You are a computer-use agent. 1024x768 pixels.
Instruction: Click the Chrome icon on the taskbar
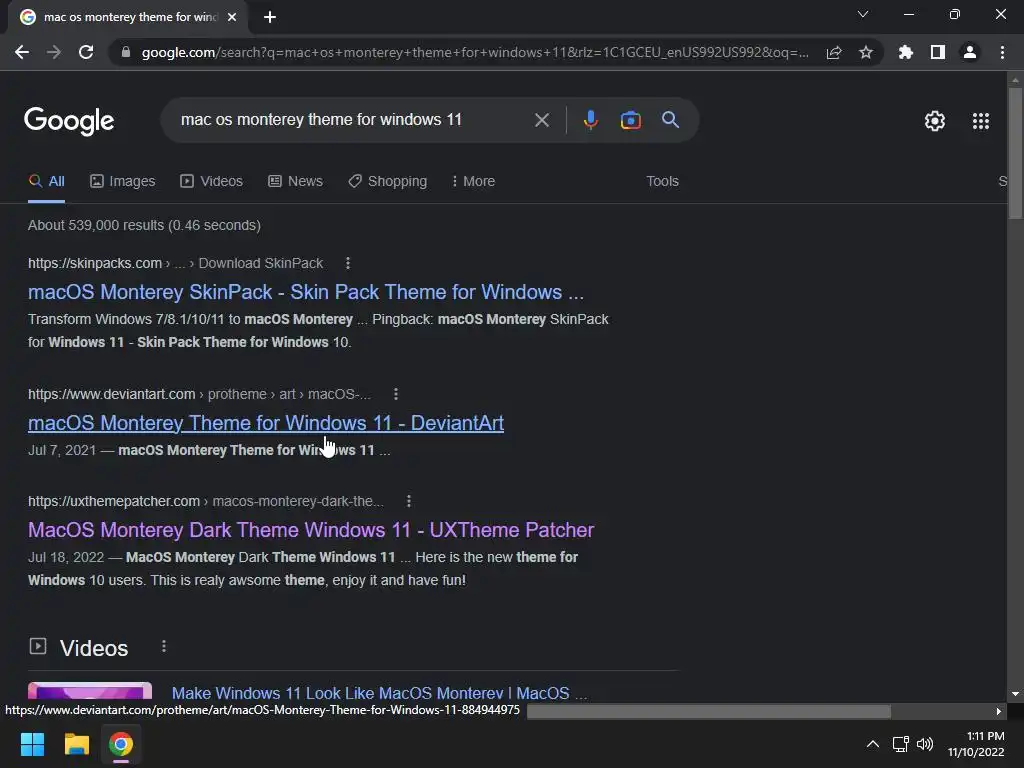121,744
